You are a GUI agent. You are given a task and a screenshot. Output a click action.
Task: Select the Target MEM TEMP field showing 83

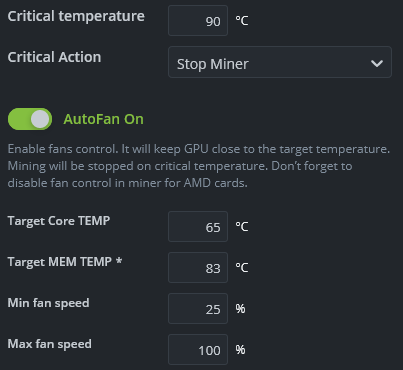pyautogui.click(x=198, y=268)
